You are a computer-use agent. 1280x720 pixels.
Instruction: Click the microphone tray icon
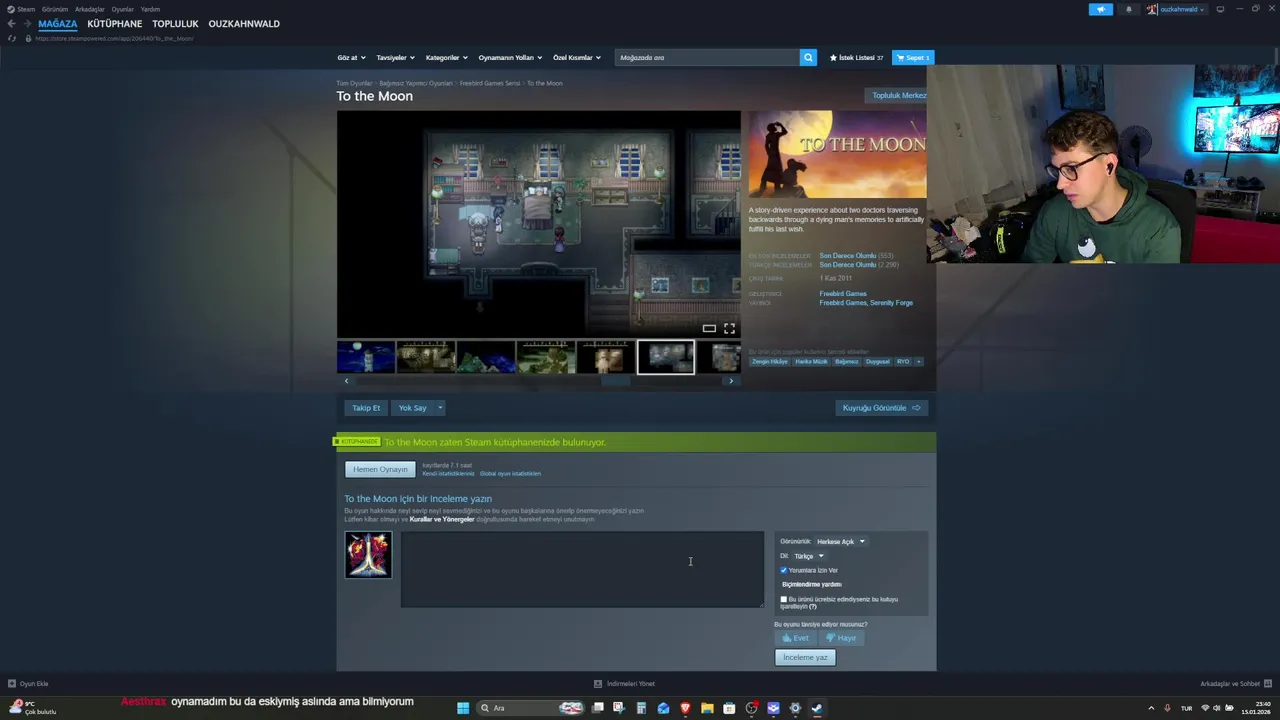click(1167, 708)
